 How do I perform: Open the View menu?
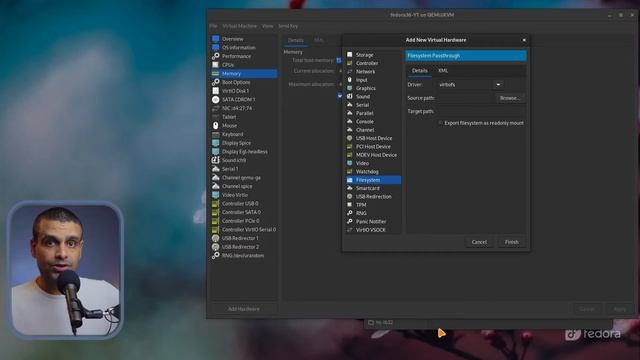267,26
